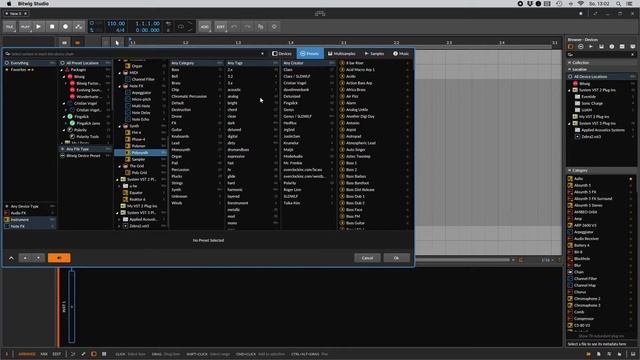Start playback with the transport Play button

point(38,27)
